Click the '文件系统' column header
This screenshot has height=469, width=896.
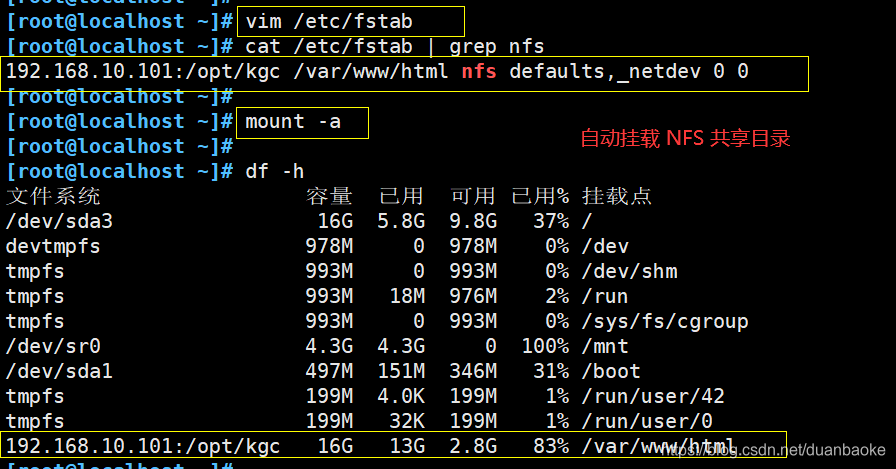point(53,197)
